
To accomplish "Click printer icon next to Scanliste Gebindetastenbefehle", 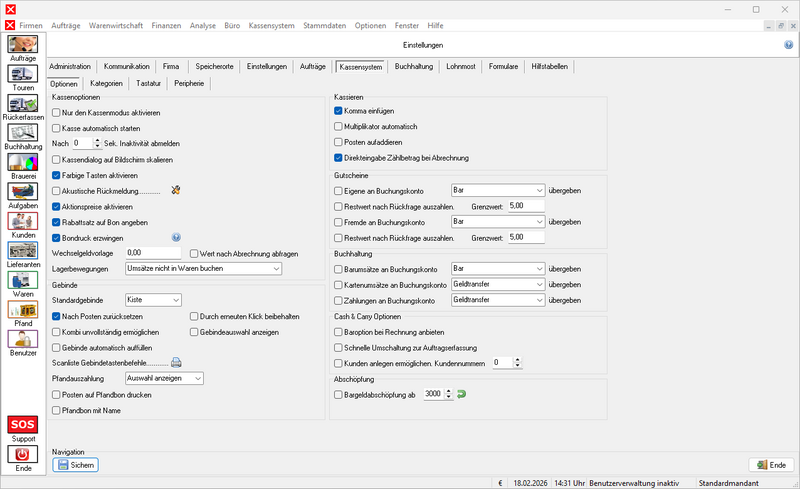I will click(176, 362).
